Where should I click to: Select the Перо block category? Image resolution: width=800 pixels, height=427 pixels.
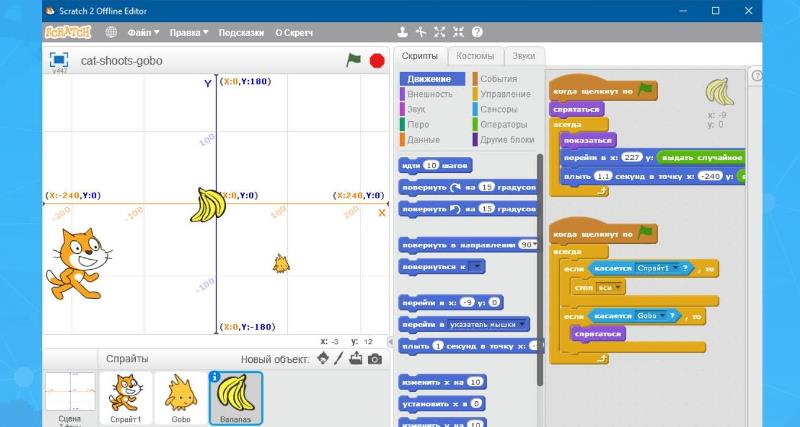(x=418, y=124)
